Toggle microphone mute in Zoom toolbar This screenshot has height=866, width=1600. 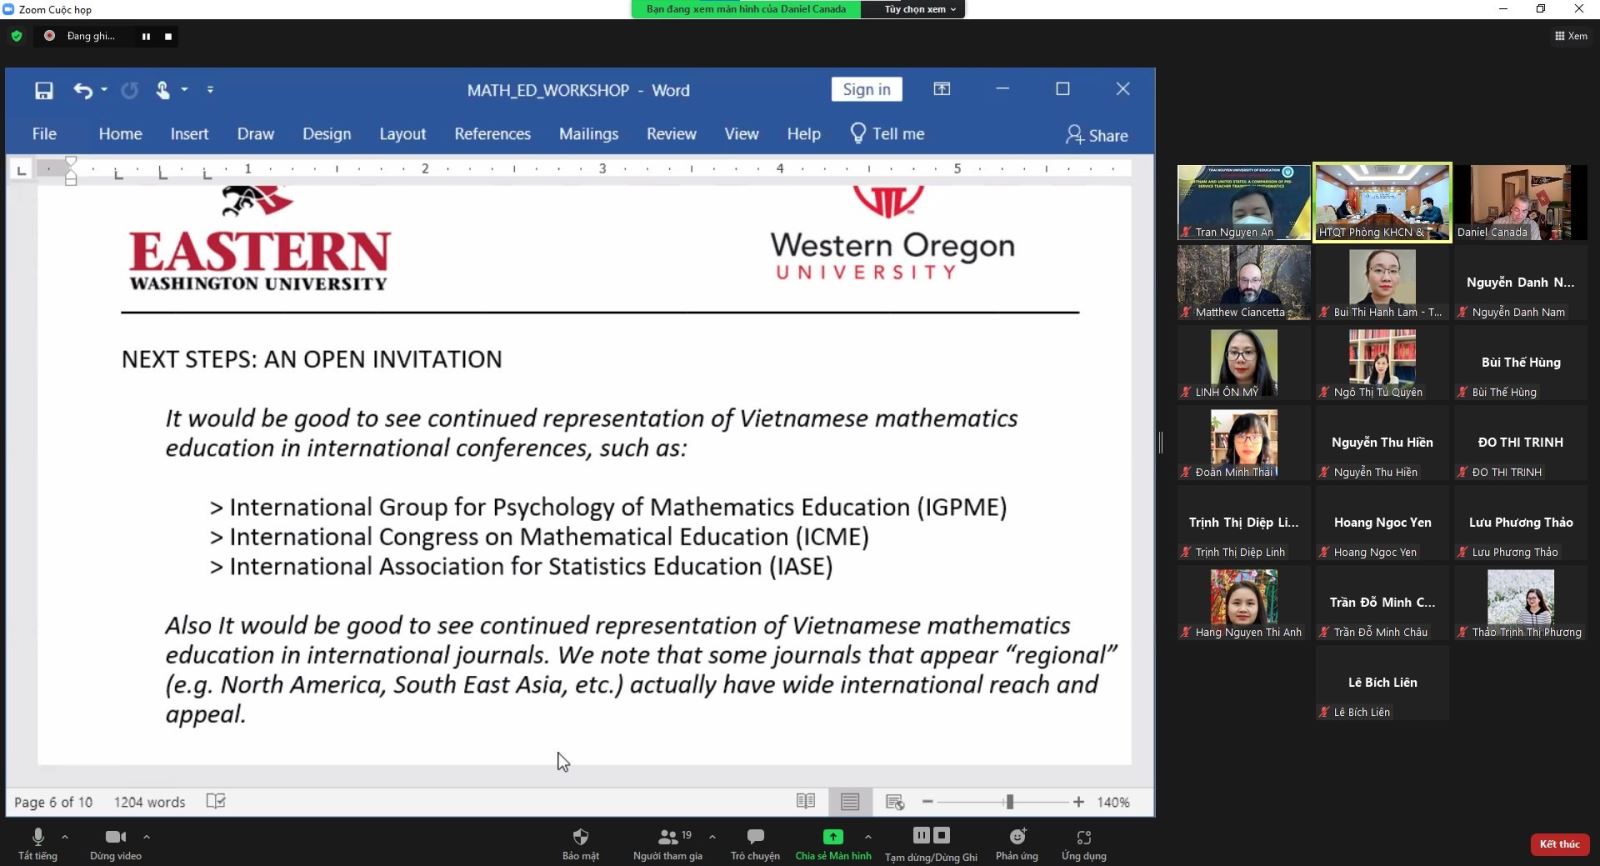38,843
